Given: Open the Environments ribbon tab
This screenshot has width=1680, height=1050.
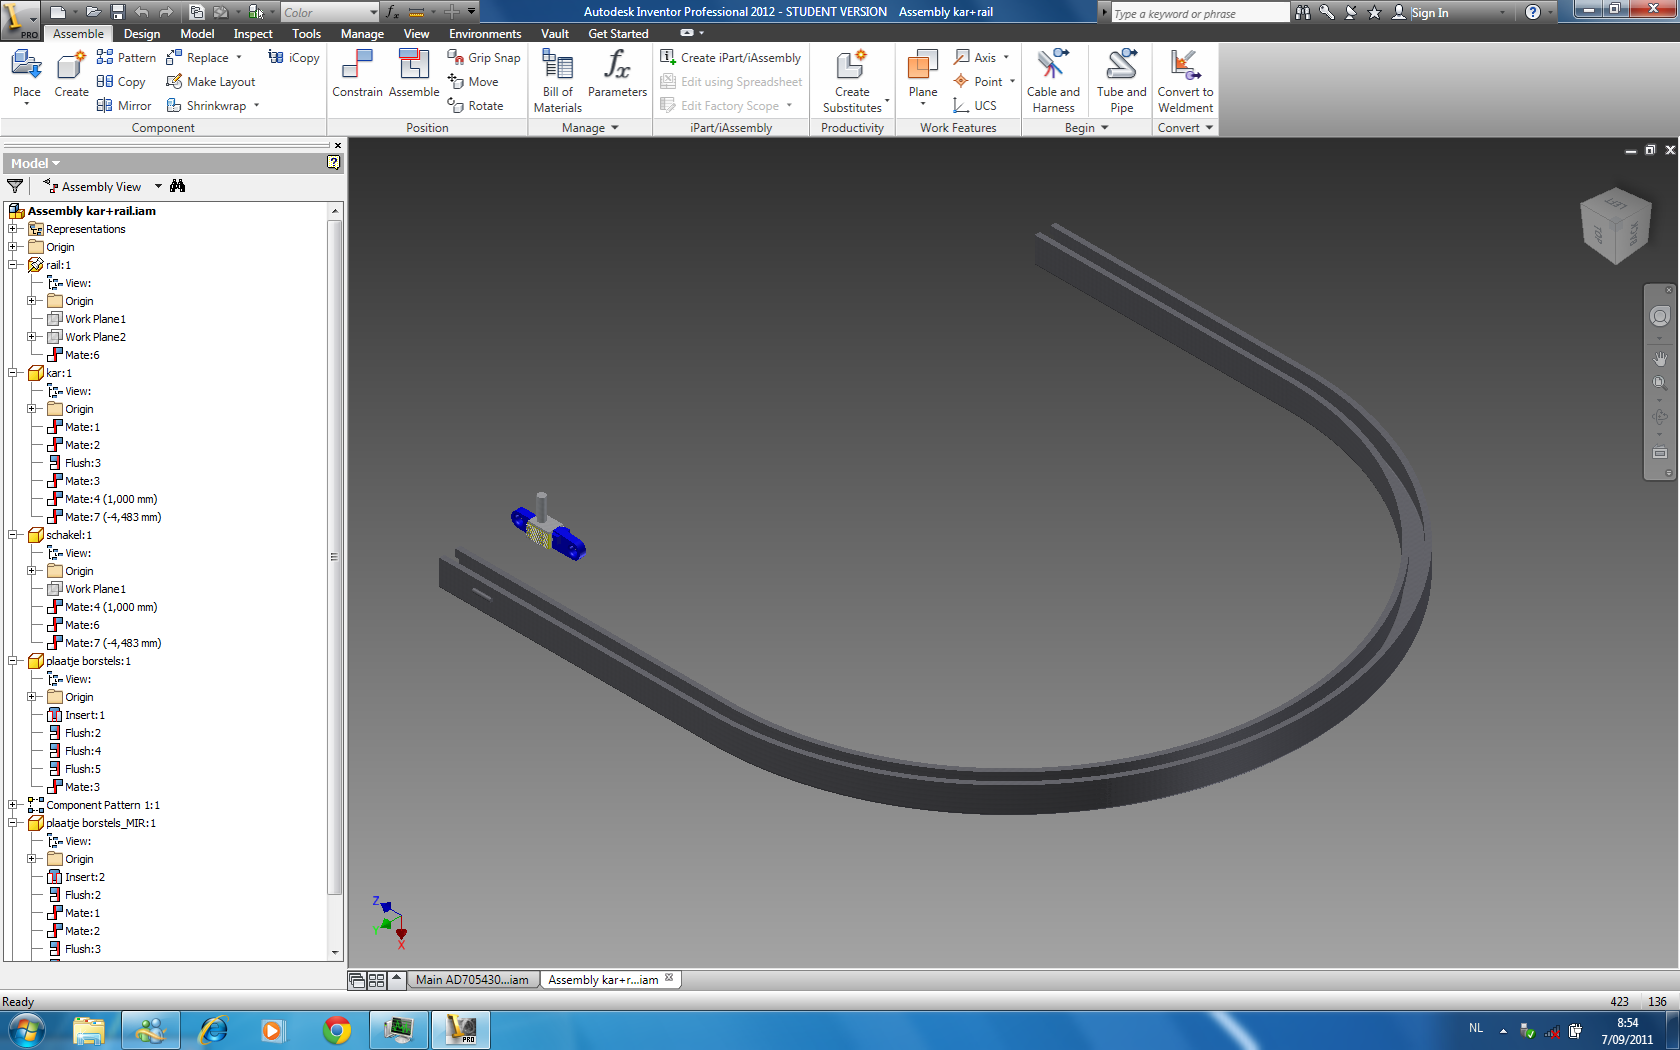Looking at the screenshot, I should pos(485,34).
